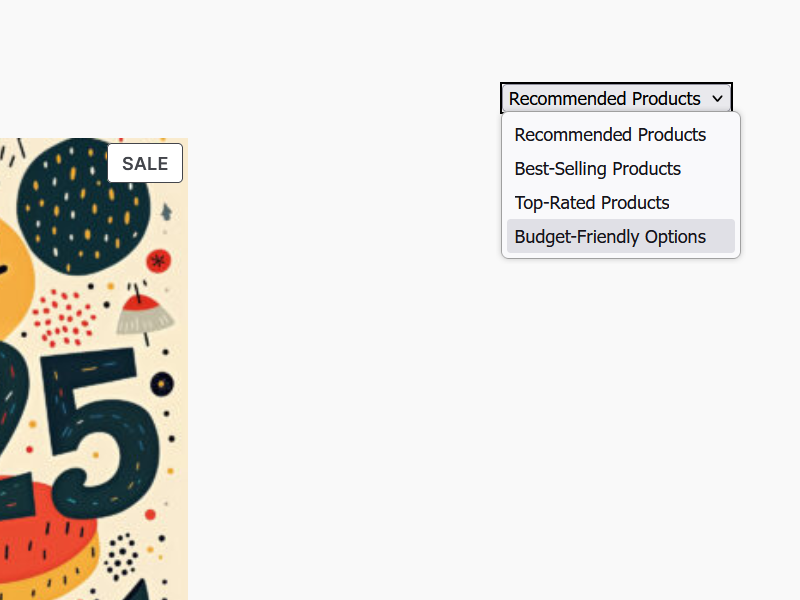800x600 pixels.
Task: Choose Best-Selling Products option
Action: [x=598, y=169]
